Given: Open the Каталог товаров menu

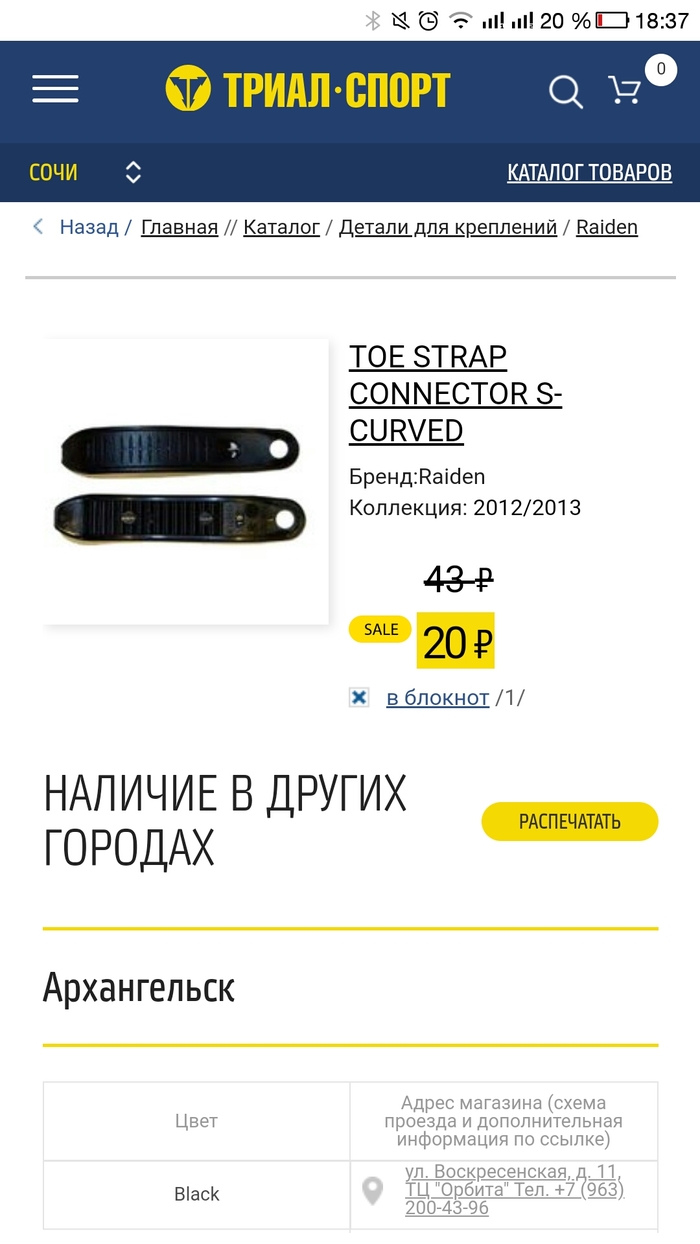Looking at the screenshot, I should [x=590, y=173].
